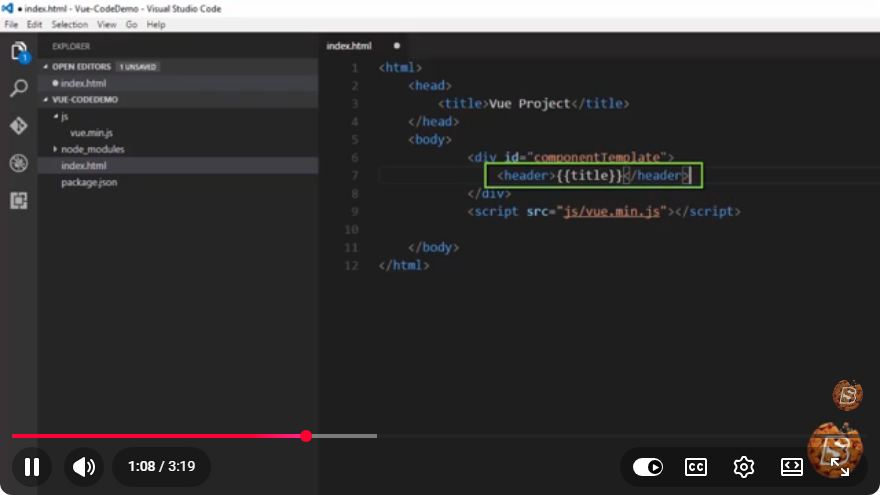Select the index.html editor tab

[x=349, y=46]
